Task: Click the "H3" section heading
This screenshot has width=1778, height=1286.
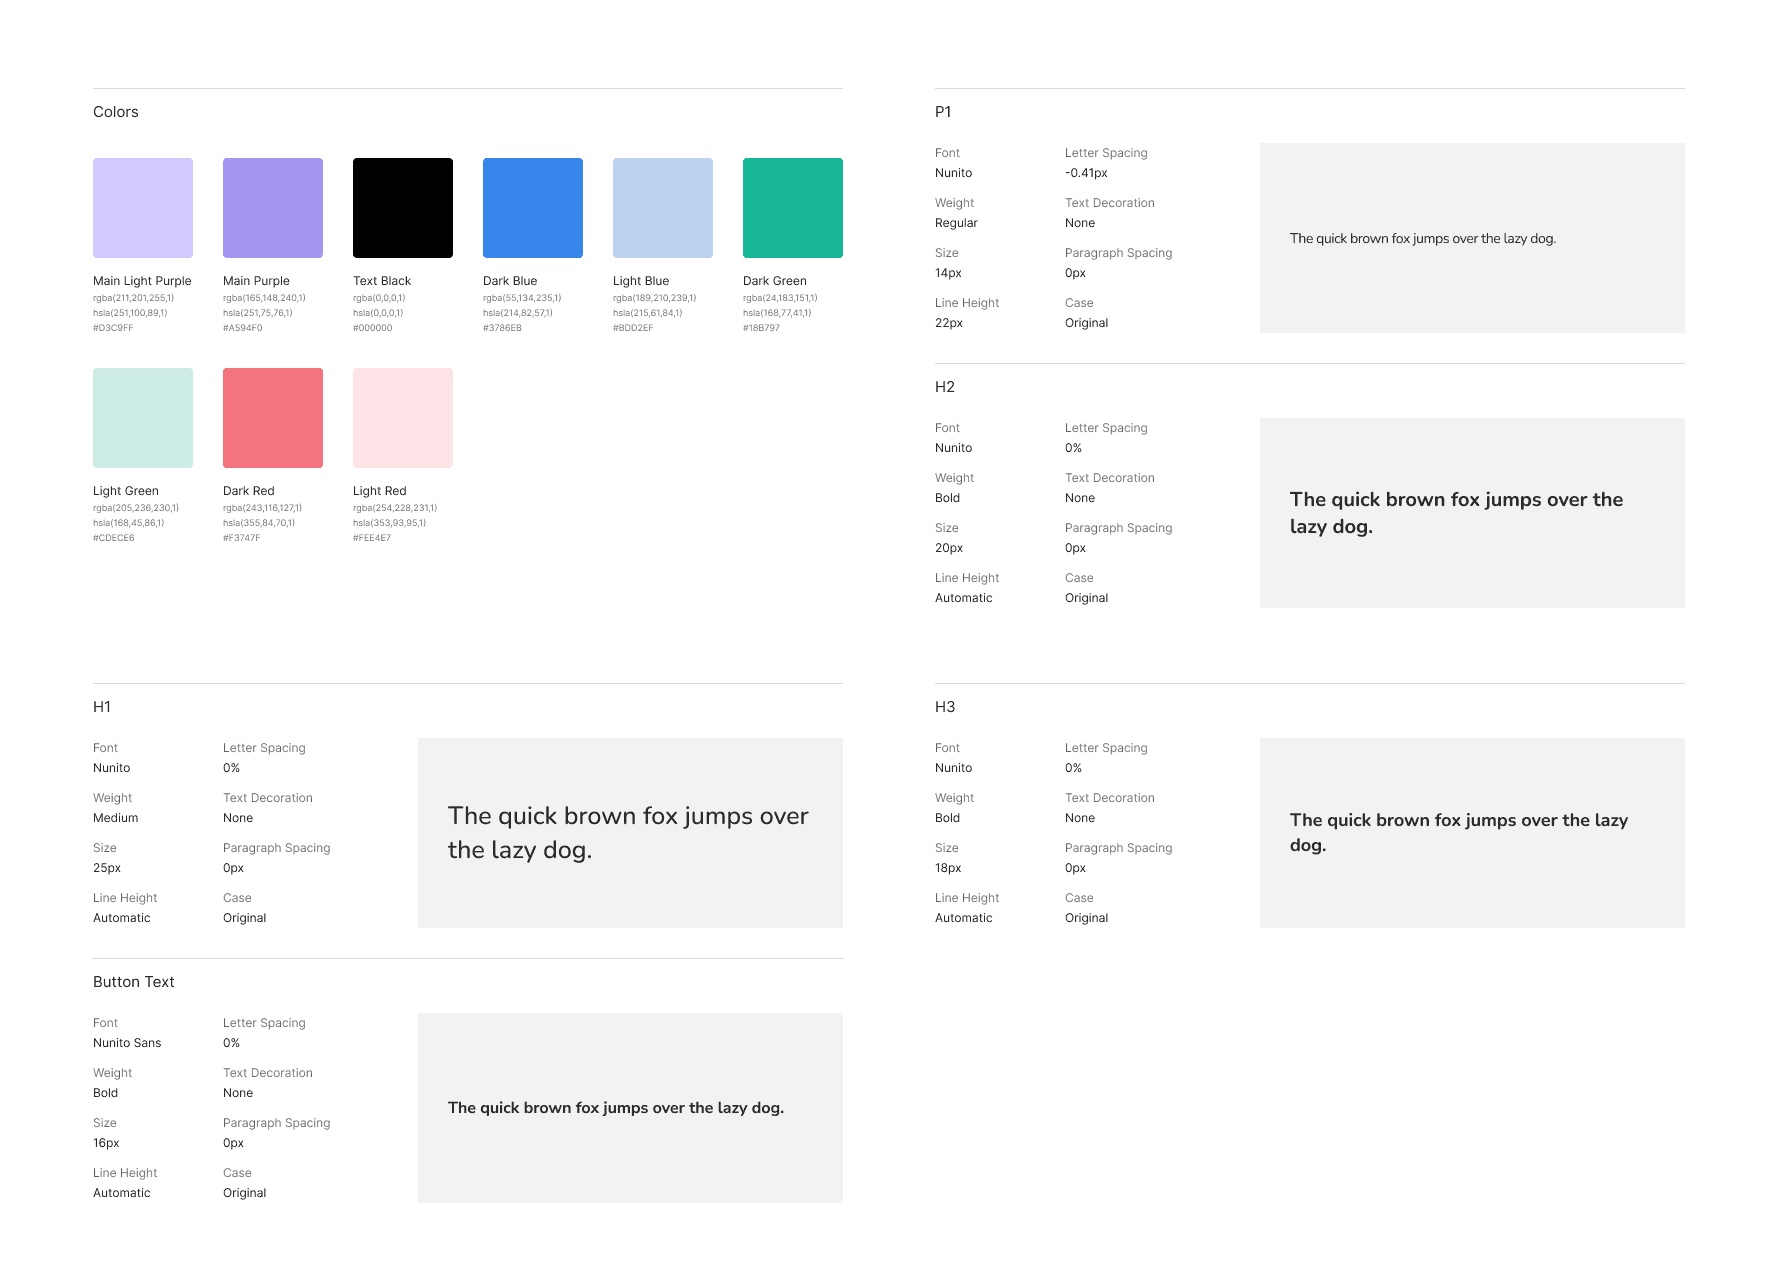Action: [x=945, y=707]
